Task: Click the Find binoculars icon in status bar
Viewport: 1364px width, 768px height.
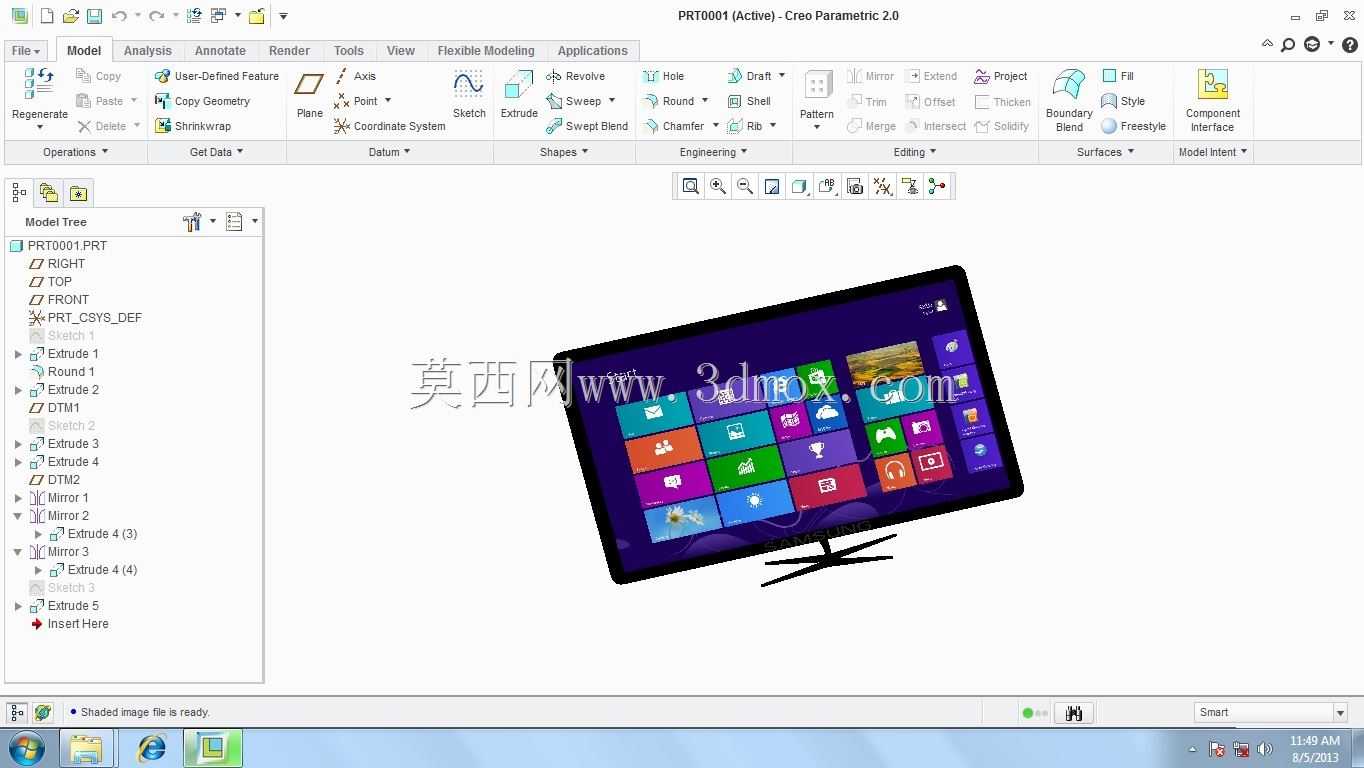Action: (1074, 713)
